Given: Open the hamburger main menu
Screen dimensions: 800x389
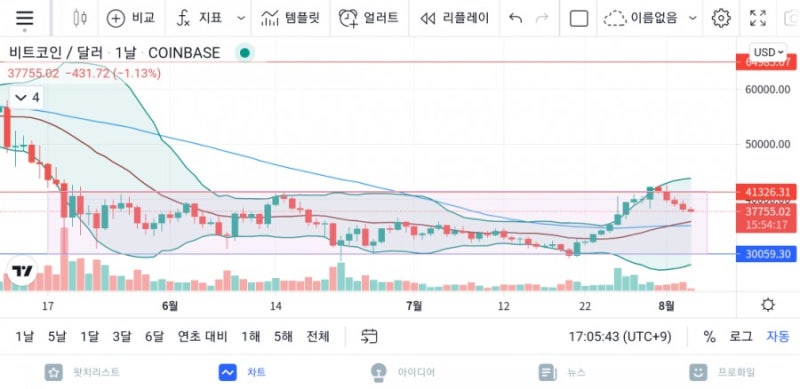Looking at the screenshot, I should point(24,18).
